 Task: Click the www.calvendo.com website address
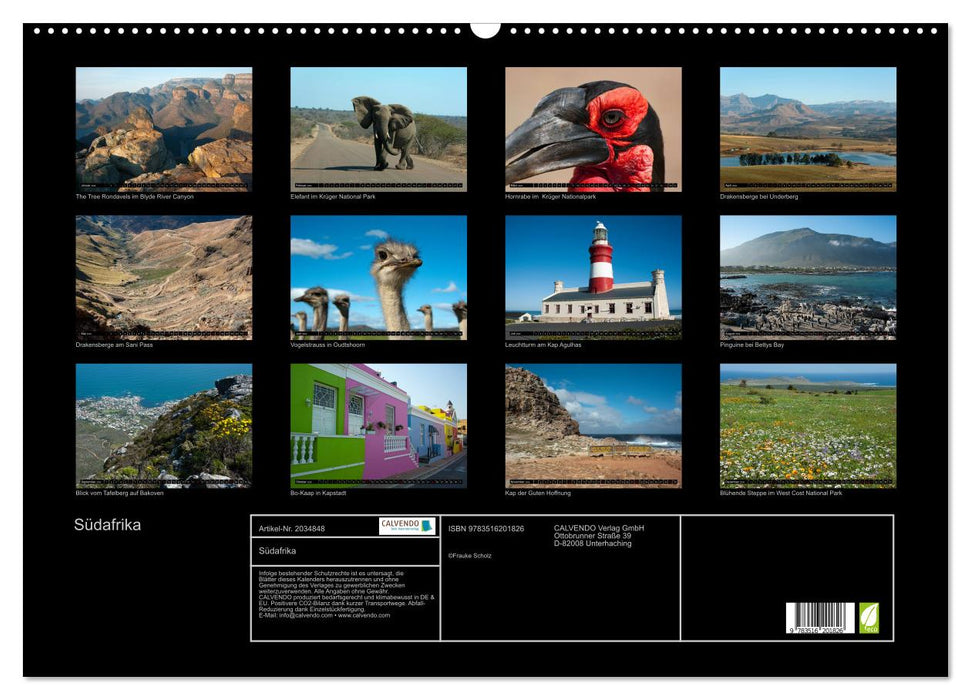[364, 615]
